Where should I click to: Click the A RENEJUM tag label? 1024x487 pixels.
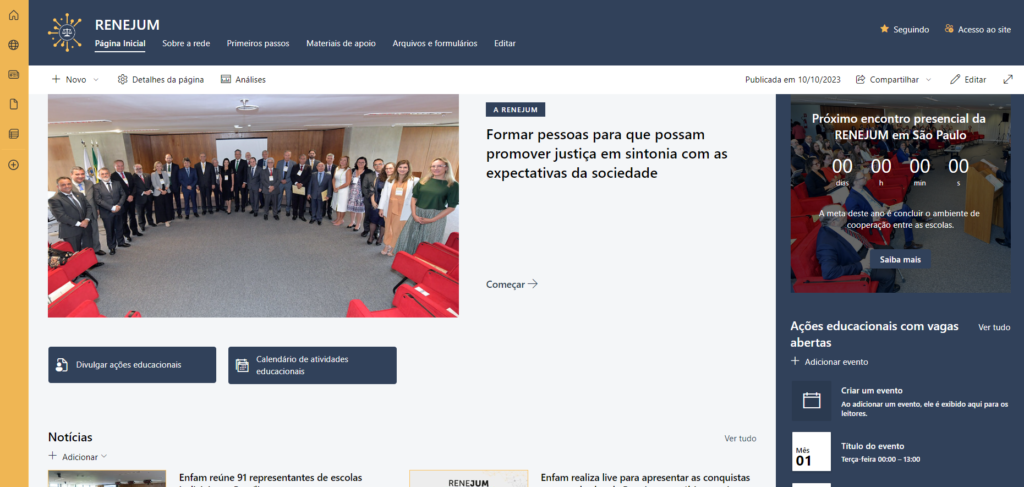tap(515, 110)
